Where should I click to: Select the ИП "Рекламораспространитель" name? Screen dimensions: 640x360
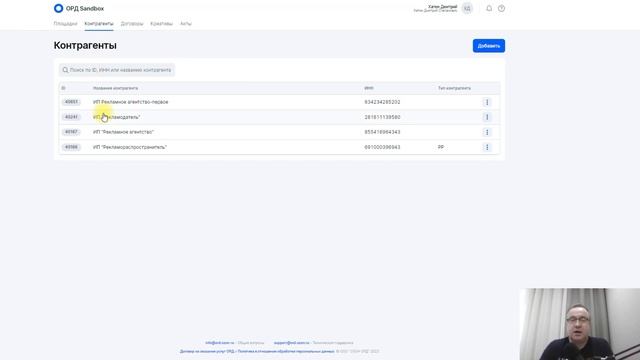[130, 147]
